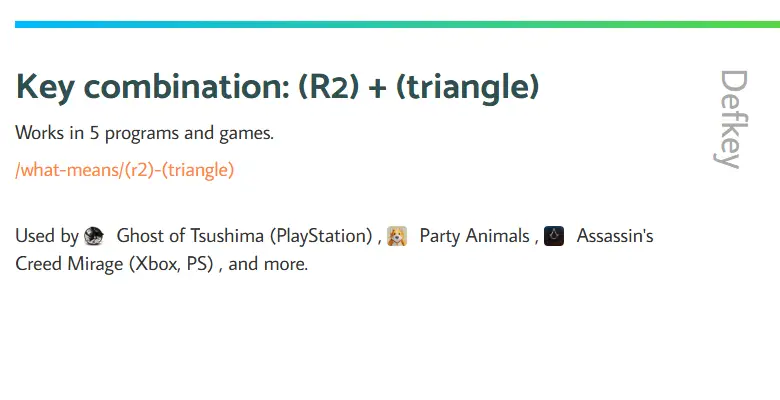Open the Ghost of Tsushima text link
This screenshot has height=400, width=780.
pyautogui.click(x=190, y=236)
